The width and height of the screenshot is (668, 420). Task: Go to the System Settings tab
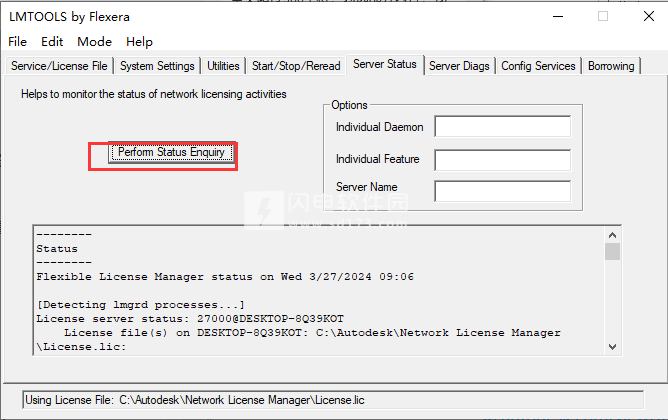pyautogui.click(x=157, y=66)
